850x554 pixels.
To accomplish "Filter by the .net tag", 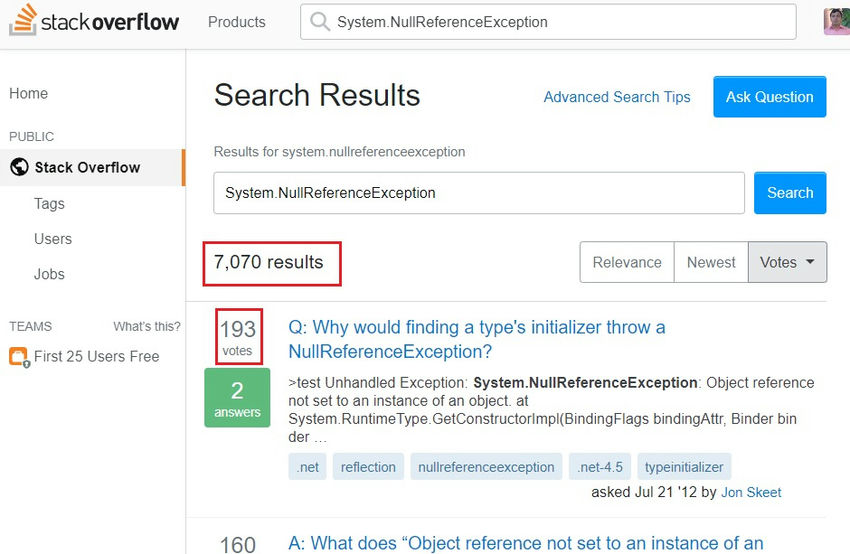I will point(307,467).
